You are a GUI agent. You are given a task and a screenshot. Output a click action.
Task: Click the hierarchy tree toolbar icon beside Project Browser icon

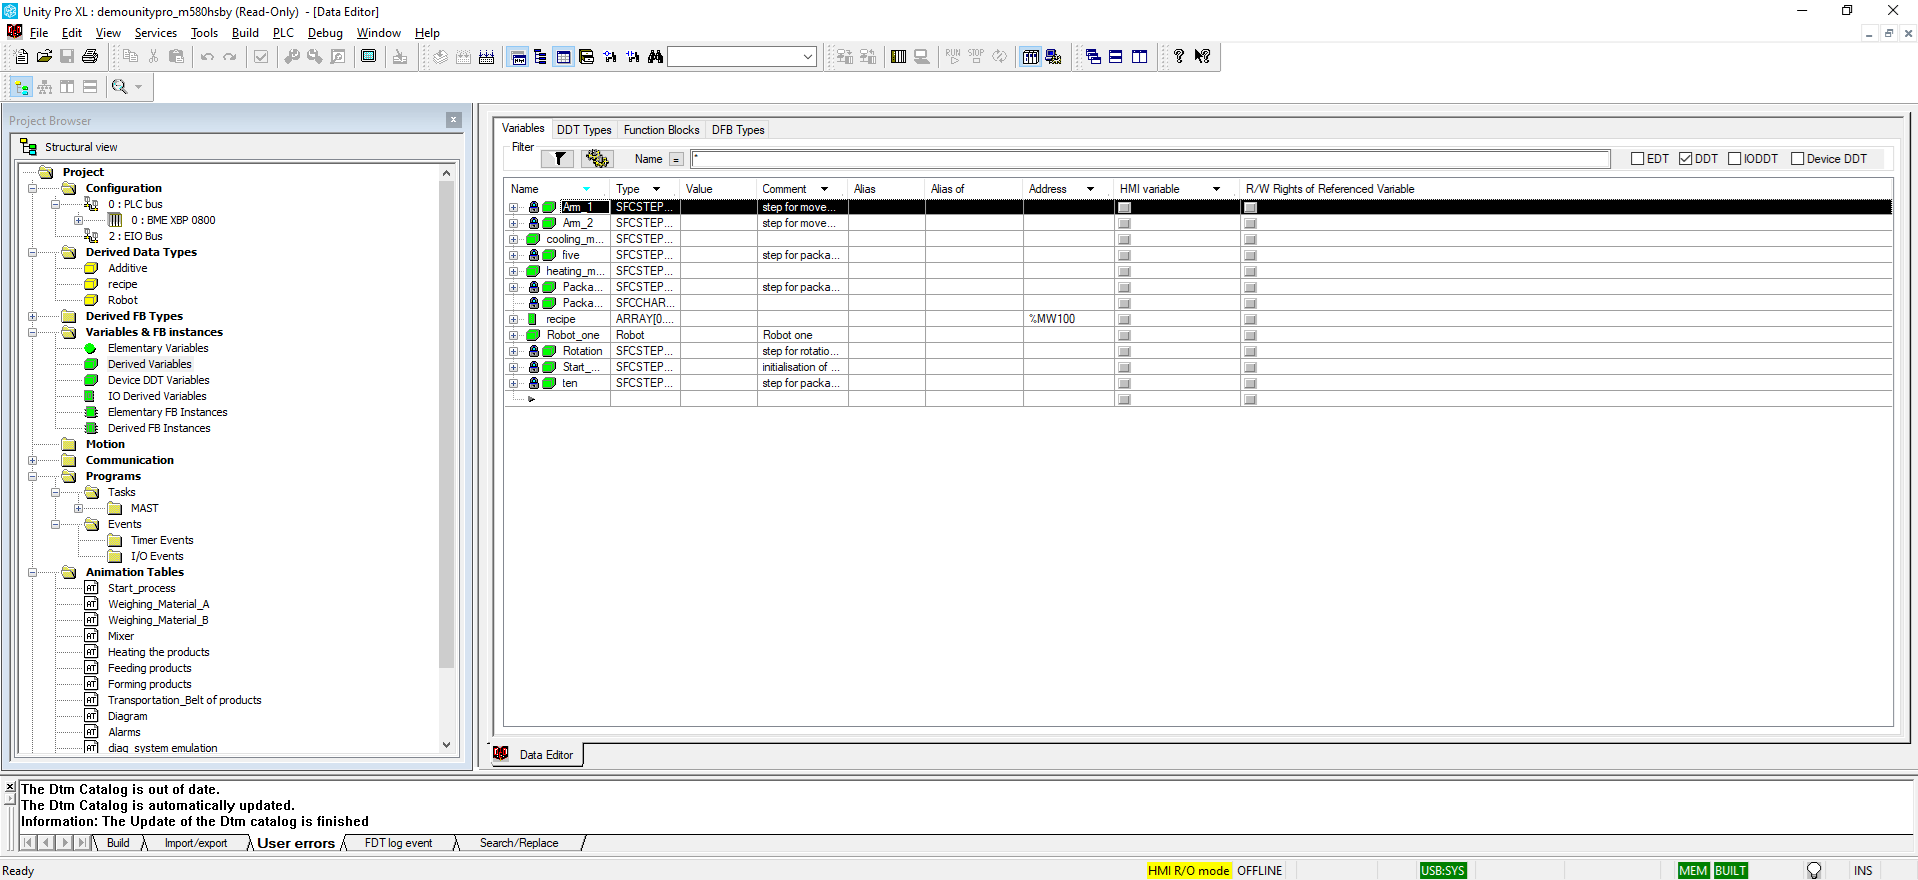click(541, 57)
